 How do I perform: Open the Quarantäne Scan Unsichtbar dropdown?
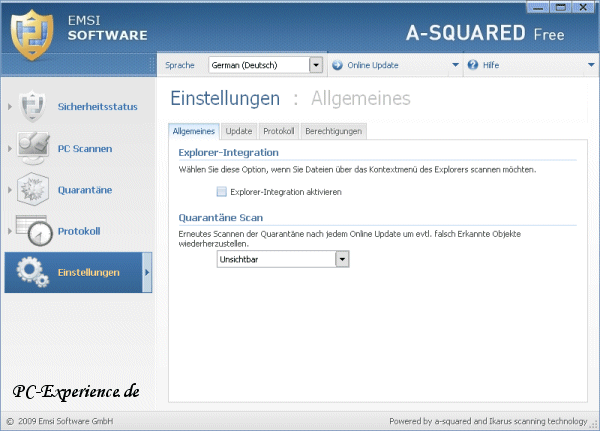point(341,259)
